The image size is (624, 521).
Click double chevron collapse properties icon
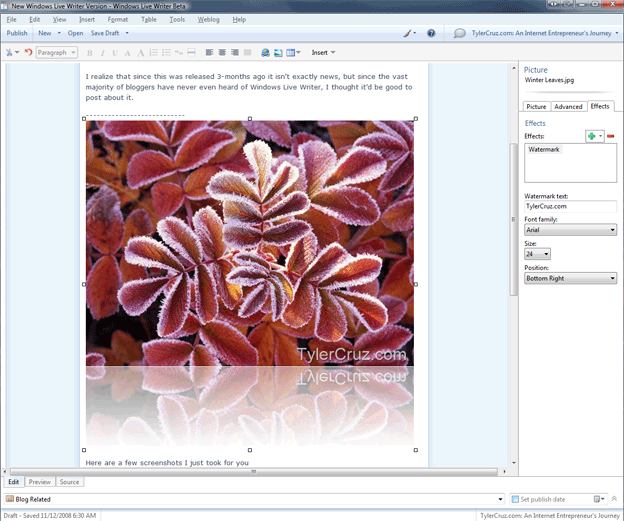614,499
